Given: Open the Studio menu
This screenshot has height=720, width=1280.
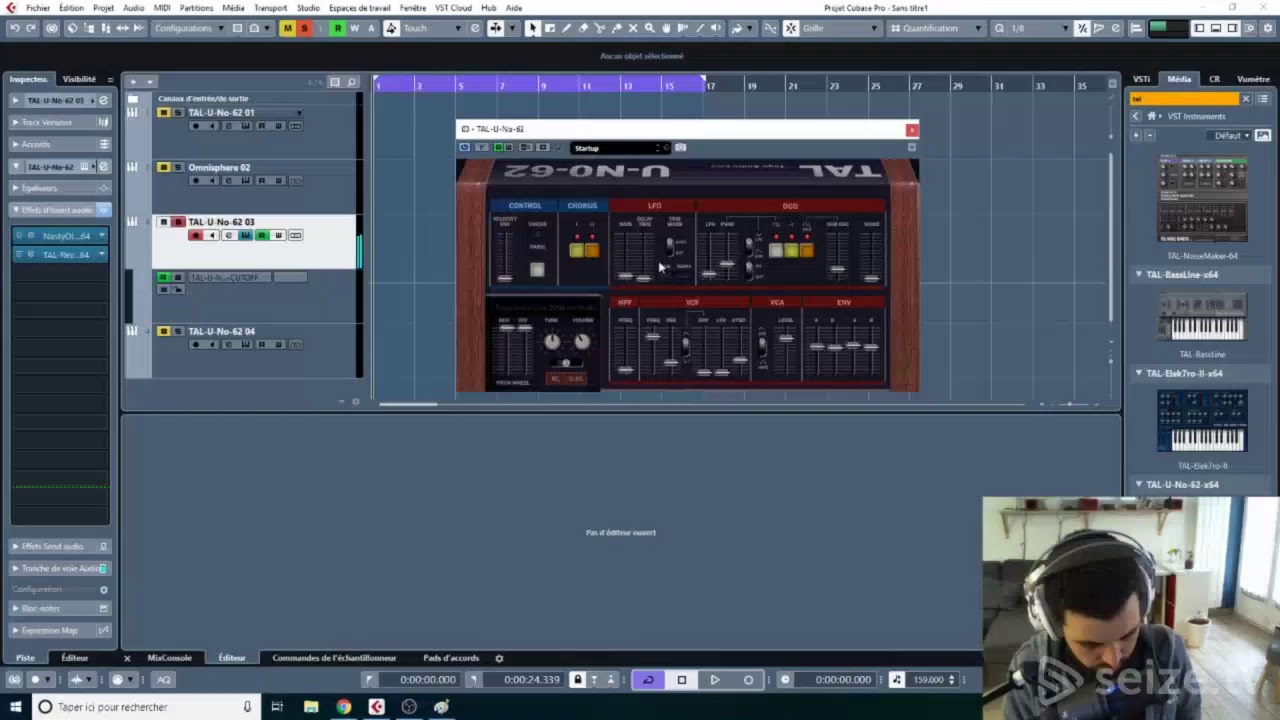Looking at the screenshot, I should (x=308, y=8).
